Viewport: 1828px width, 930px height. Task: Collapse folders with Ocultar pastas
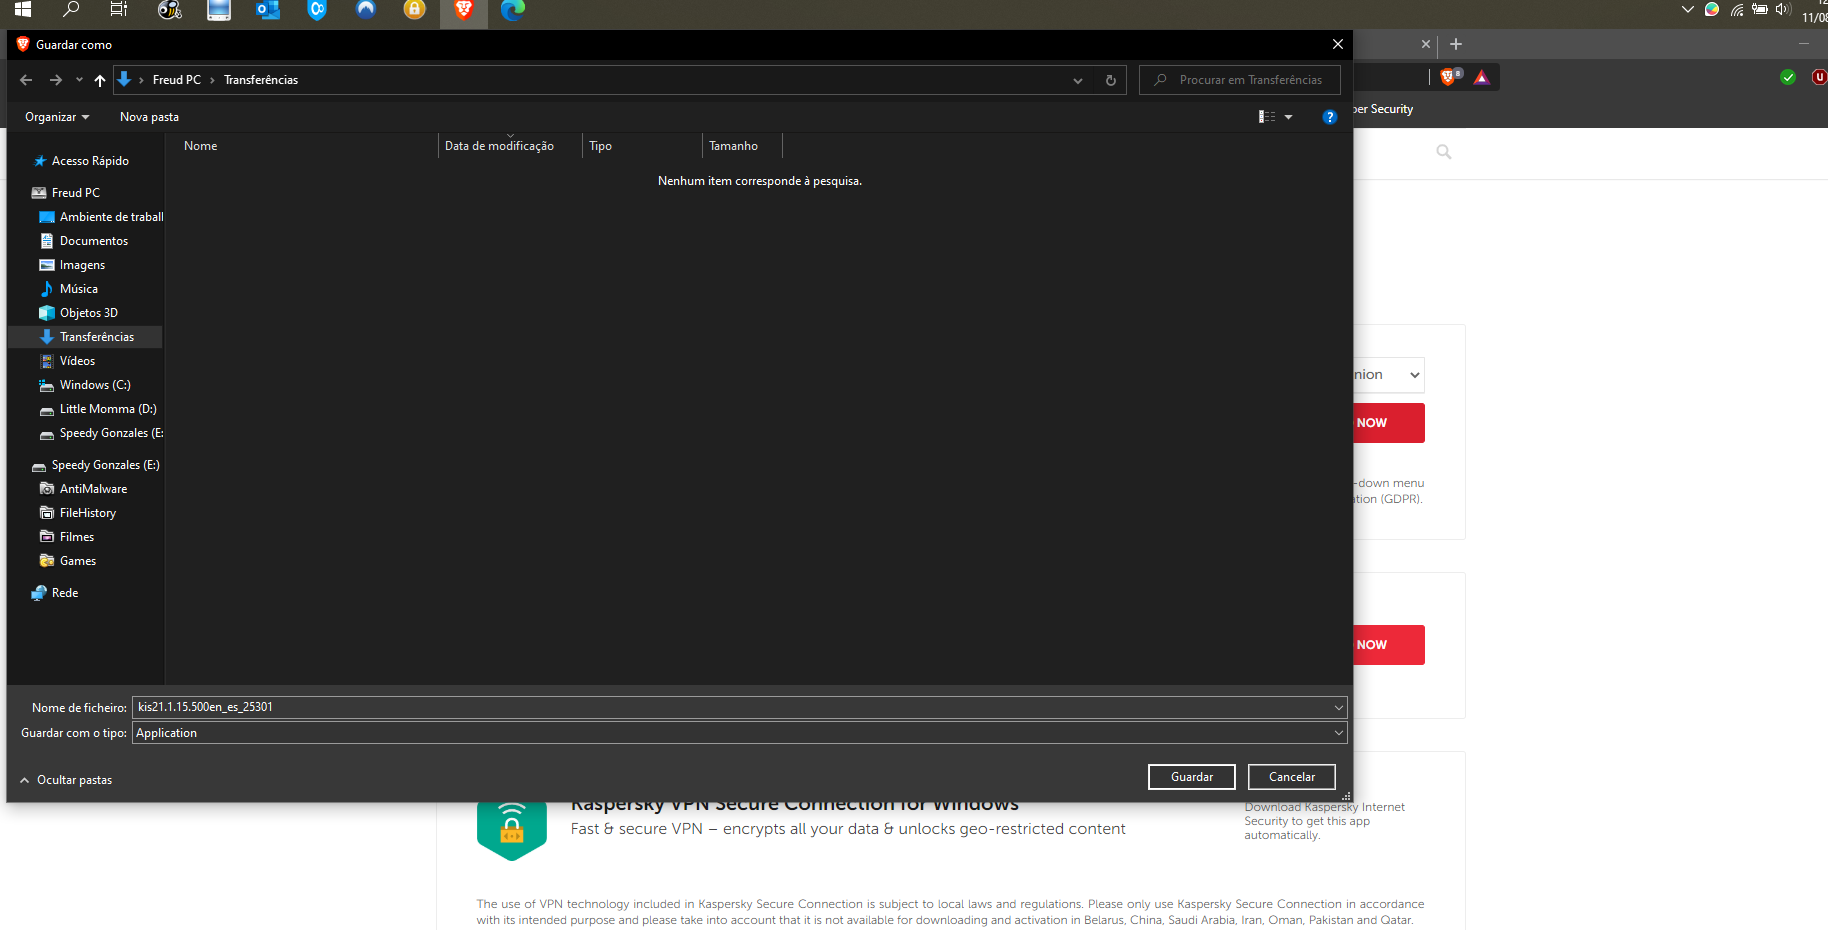(66, 780)
